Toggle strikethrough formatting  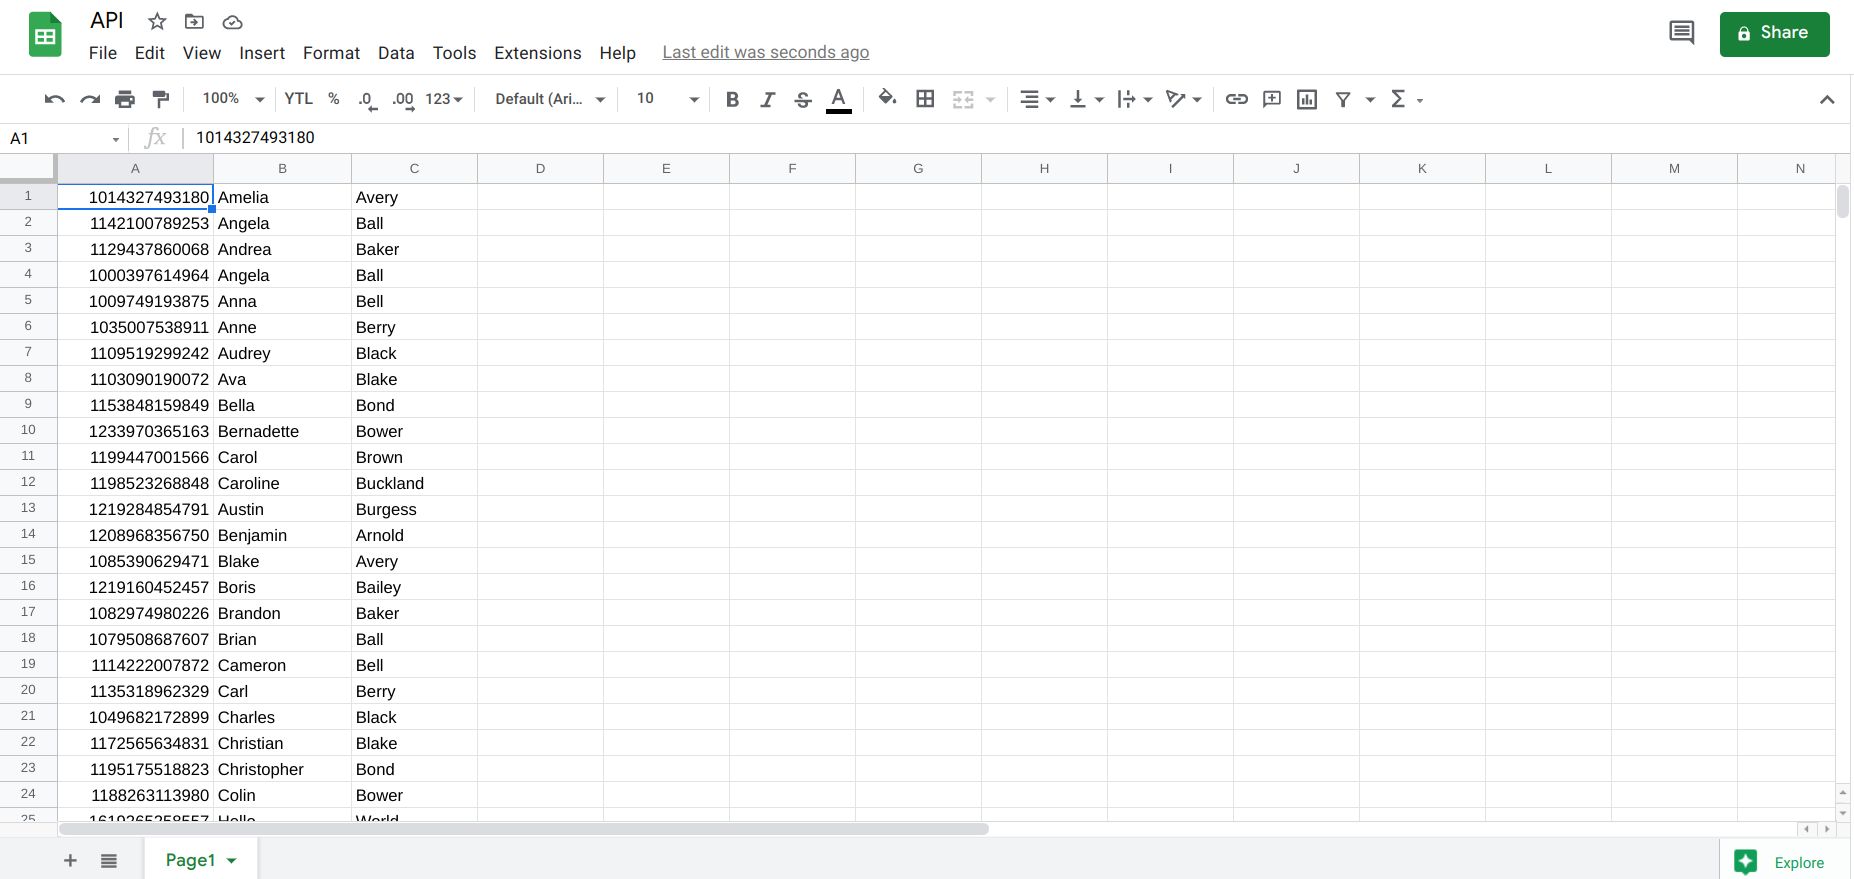pyautogui.click(x=802, y=99)
